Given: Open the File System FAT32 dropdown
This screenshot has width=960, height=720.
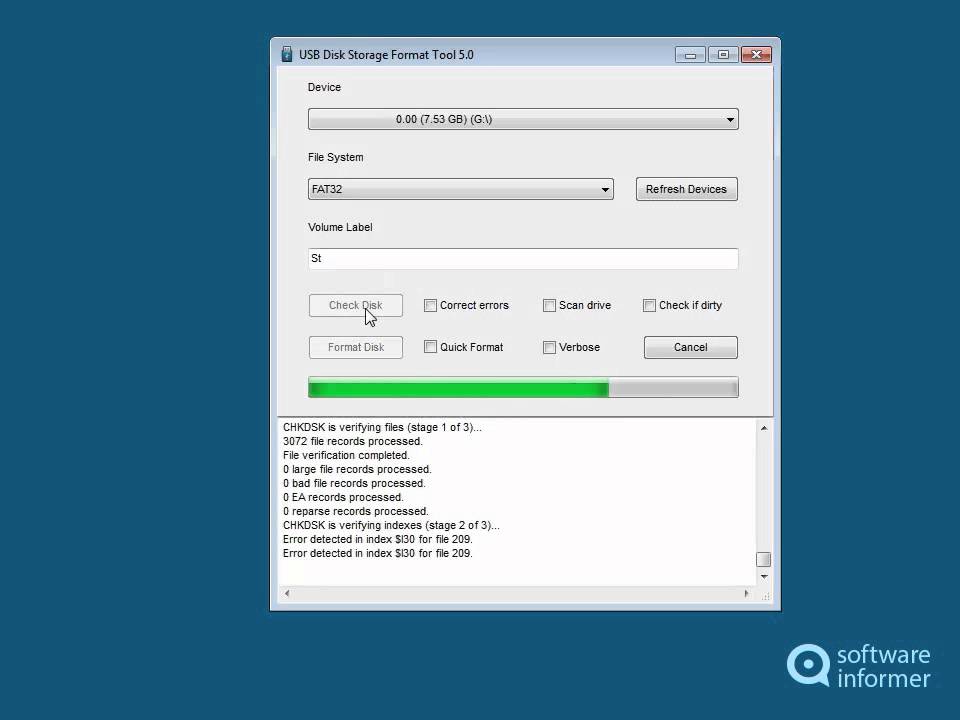Looking at the screenshot, I should [x=460, y=189].
